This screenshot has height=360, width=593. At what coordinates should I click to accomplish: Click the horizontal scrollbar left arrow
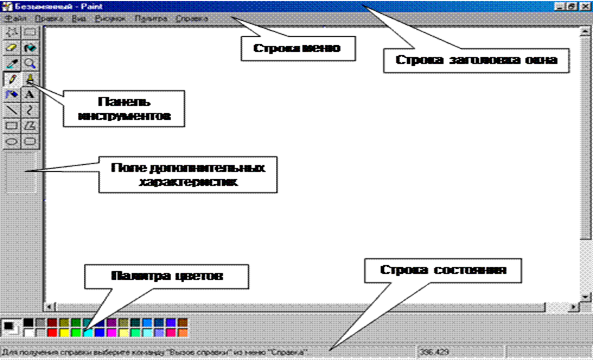[x=50, y=307]
